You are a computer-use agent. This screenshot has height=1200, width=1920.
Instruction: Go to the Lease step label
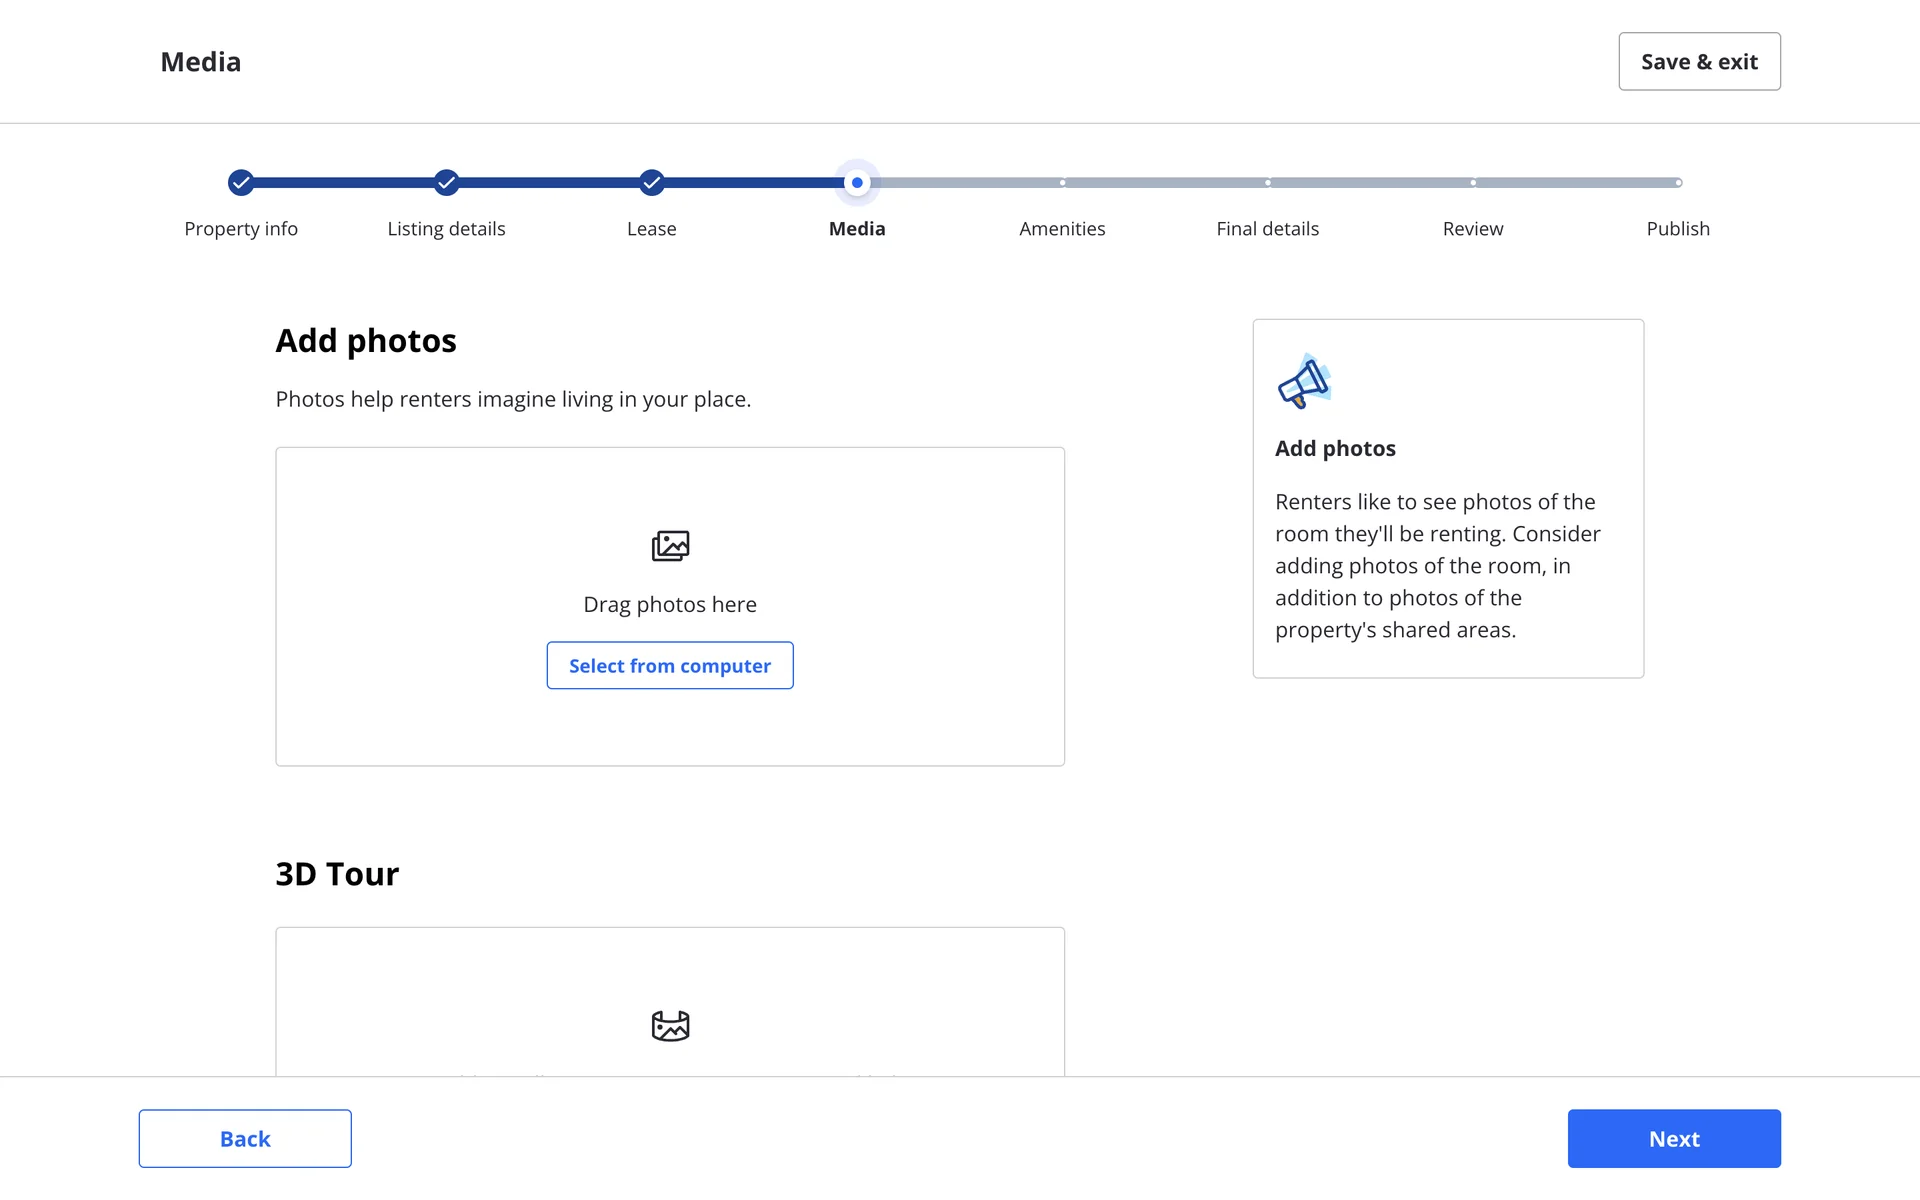click(652, 229)
